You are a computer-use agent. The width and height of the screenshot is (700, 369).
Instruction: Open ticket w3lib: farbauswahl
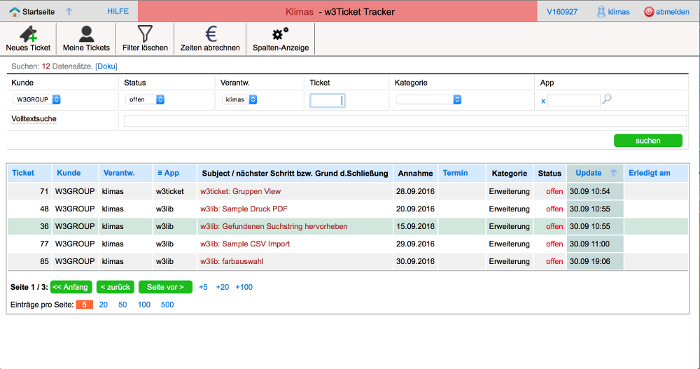coord(232,261)
